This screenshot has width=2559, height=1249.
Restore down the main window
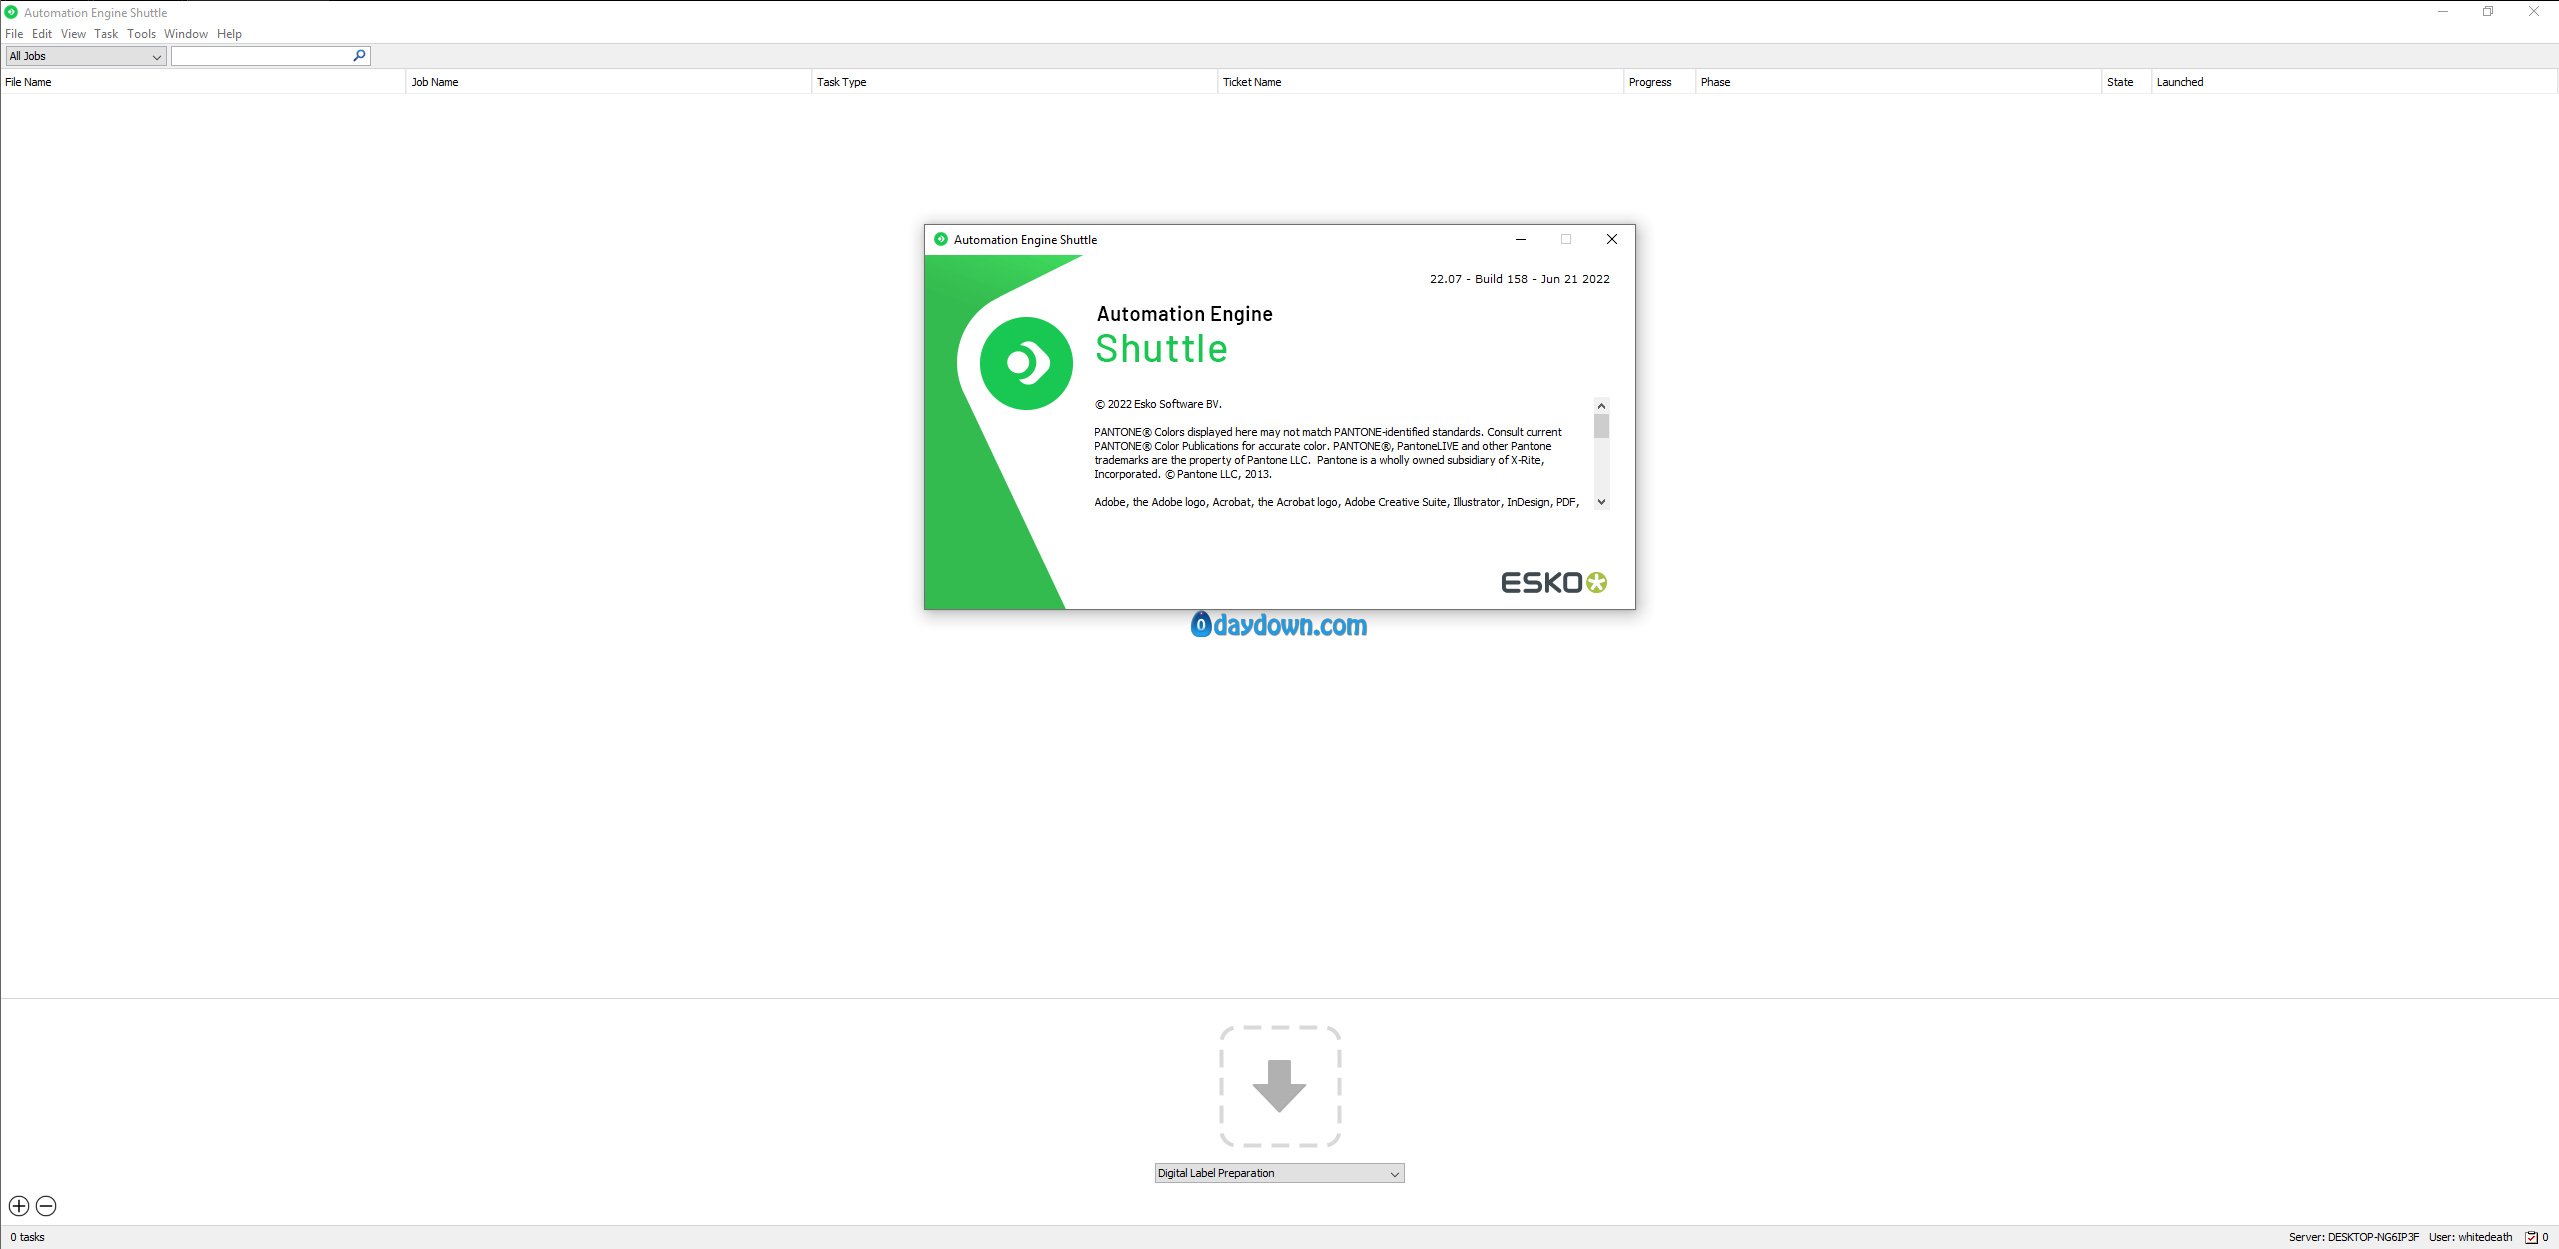click(2488, 12)
